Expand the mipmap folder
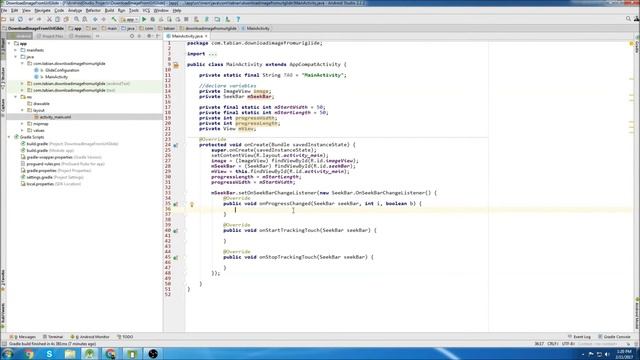The image size is (640, 360). (22, 124)
